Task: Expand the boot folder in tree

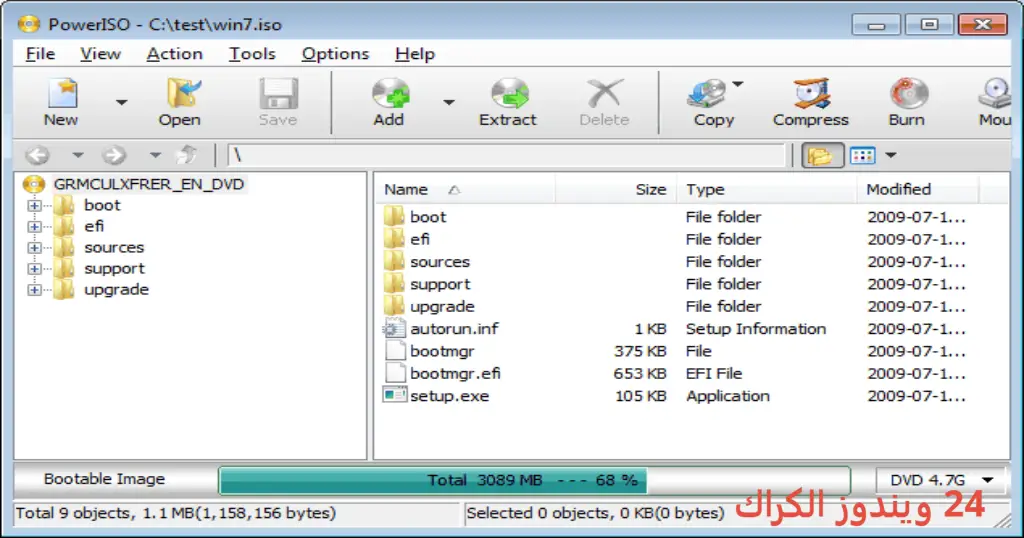Action: pos(34,206)
